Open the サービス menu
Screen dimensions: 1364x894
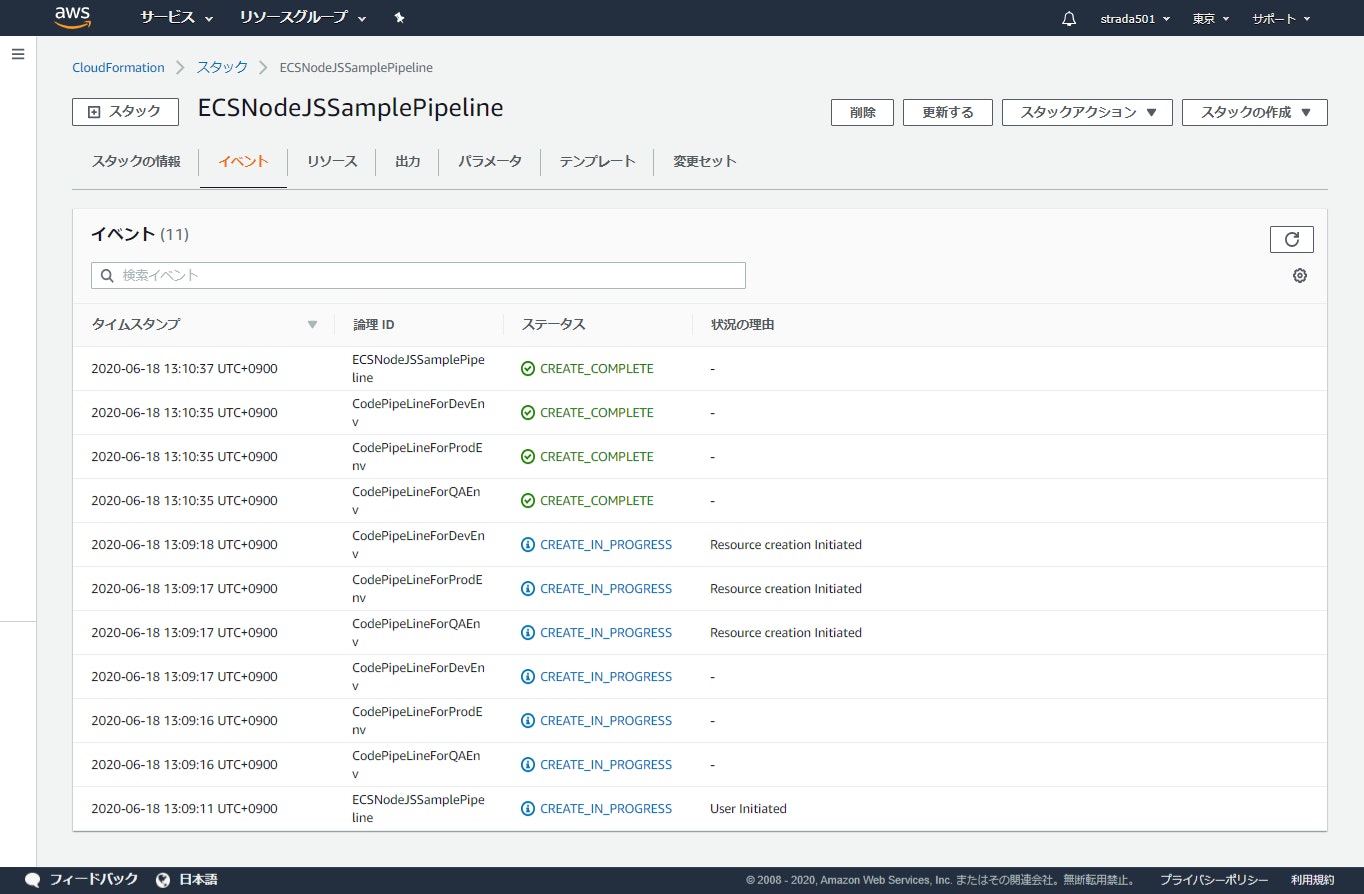click(x=168, y=17)
